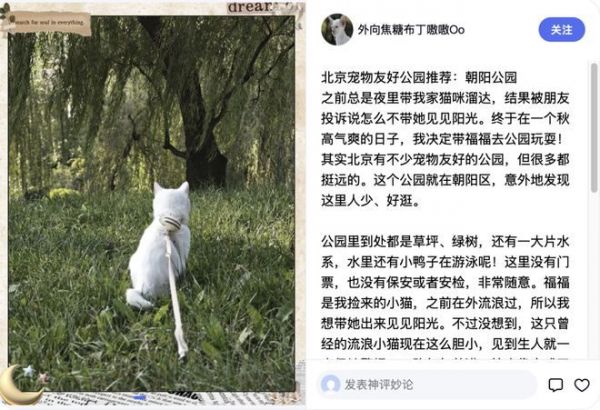Open username 外向焦糖布丁嗷嗷Oo profile
Screen dimensions: 600x410
tap(411, 29)
